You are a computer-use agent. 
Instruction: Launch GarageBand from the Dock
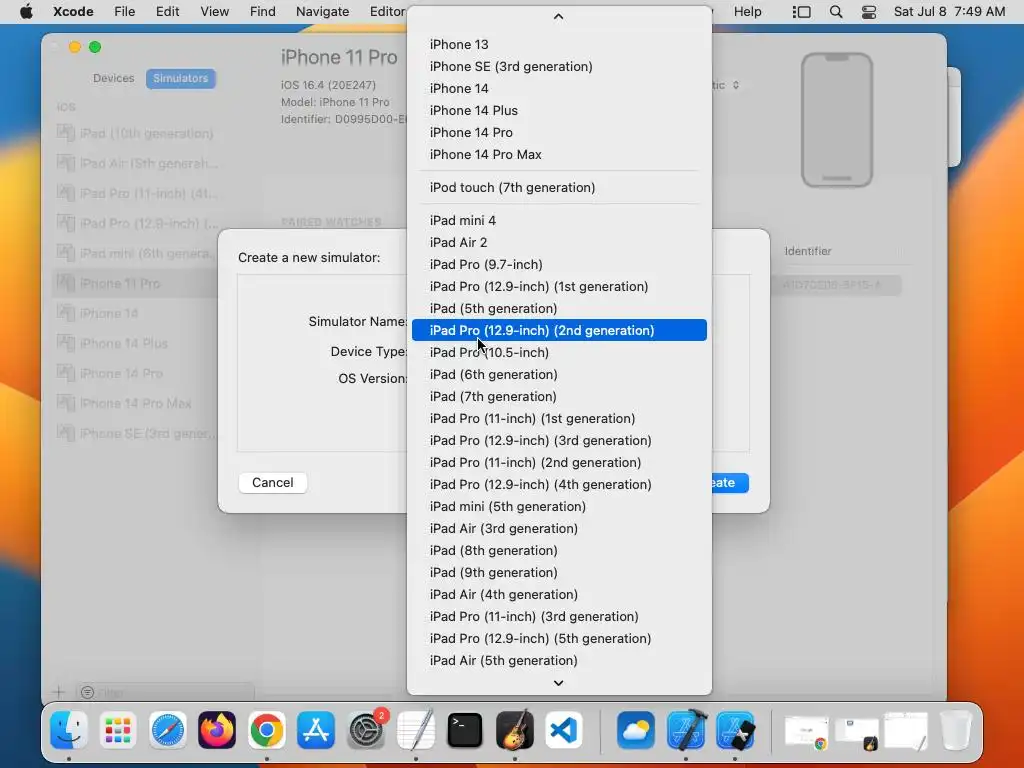pyautogui.click(x=515, y=730)
